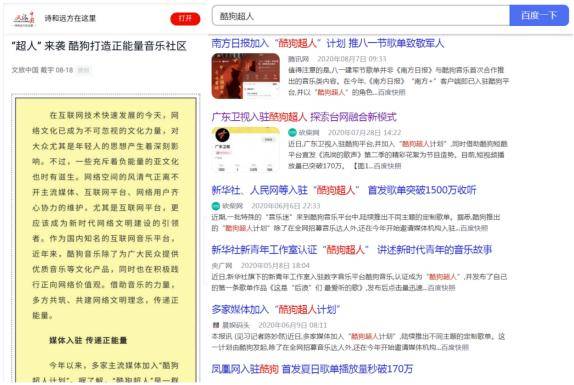Viewport: 574px width, 385px height.
Task: Click the red logo beside 诗和远方在这里
Action: point(24,19)
